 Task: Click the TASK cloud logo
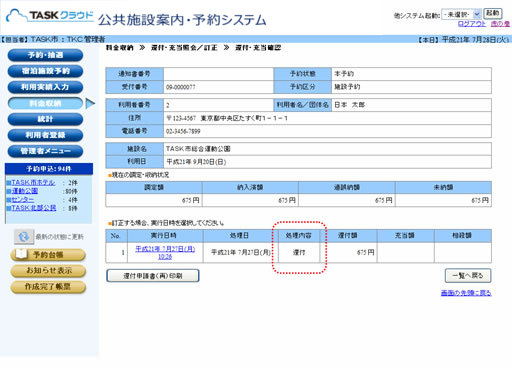tap(50, 15)
